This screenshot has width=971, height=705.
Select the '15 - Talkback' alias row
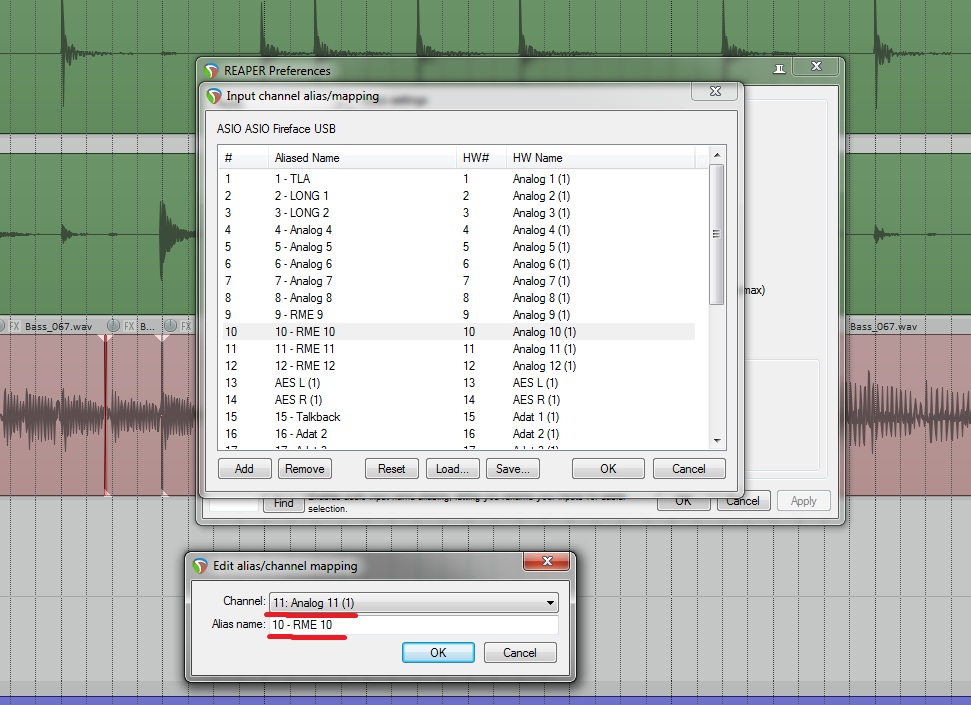coord(308,417)
